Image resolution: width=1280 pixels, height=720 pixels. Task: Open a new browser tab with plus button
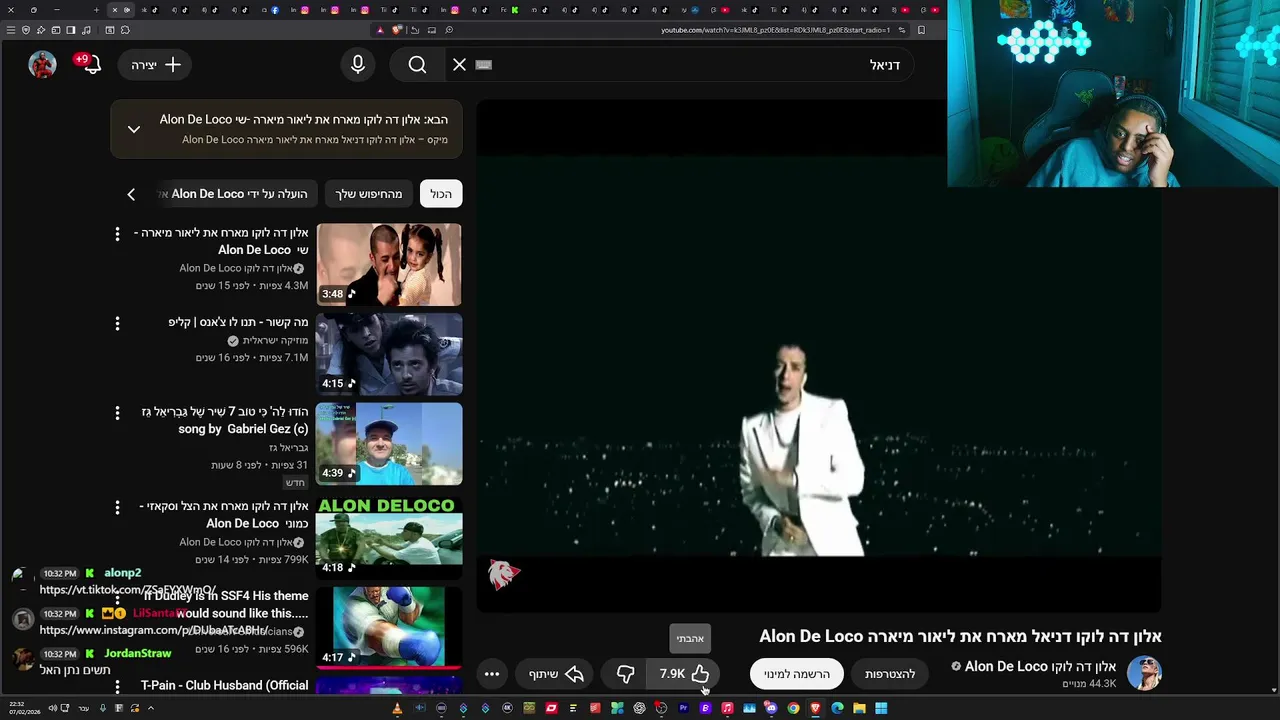[96, 10]
